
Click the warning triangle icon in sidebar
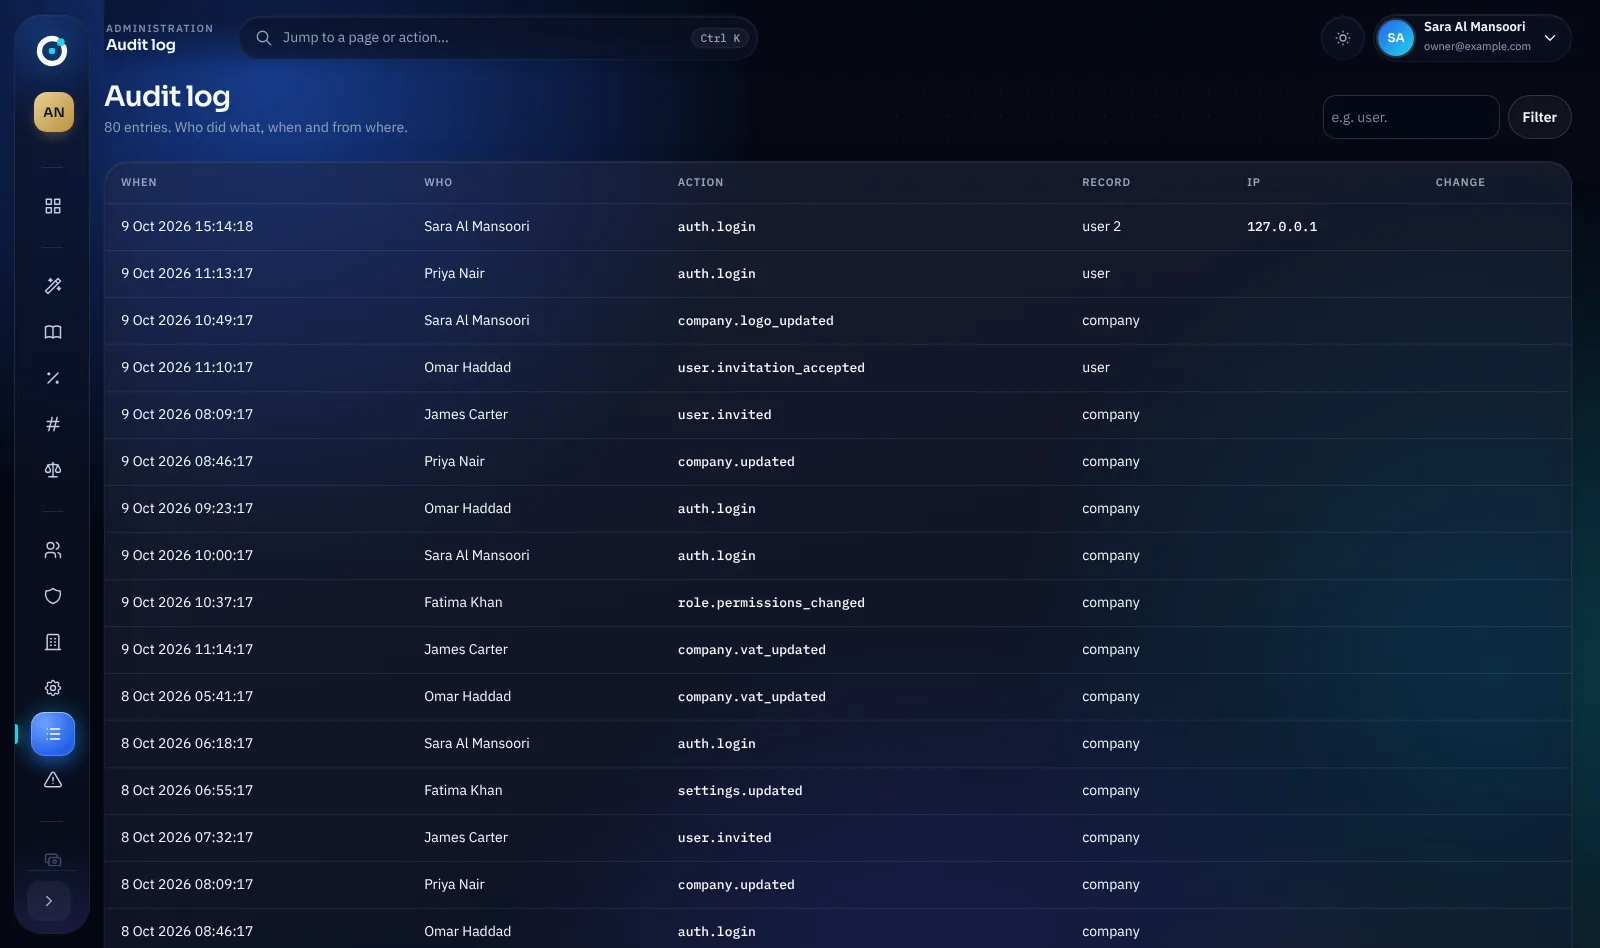(53, 780)
